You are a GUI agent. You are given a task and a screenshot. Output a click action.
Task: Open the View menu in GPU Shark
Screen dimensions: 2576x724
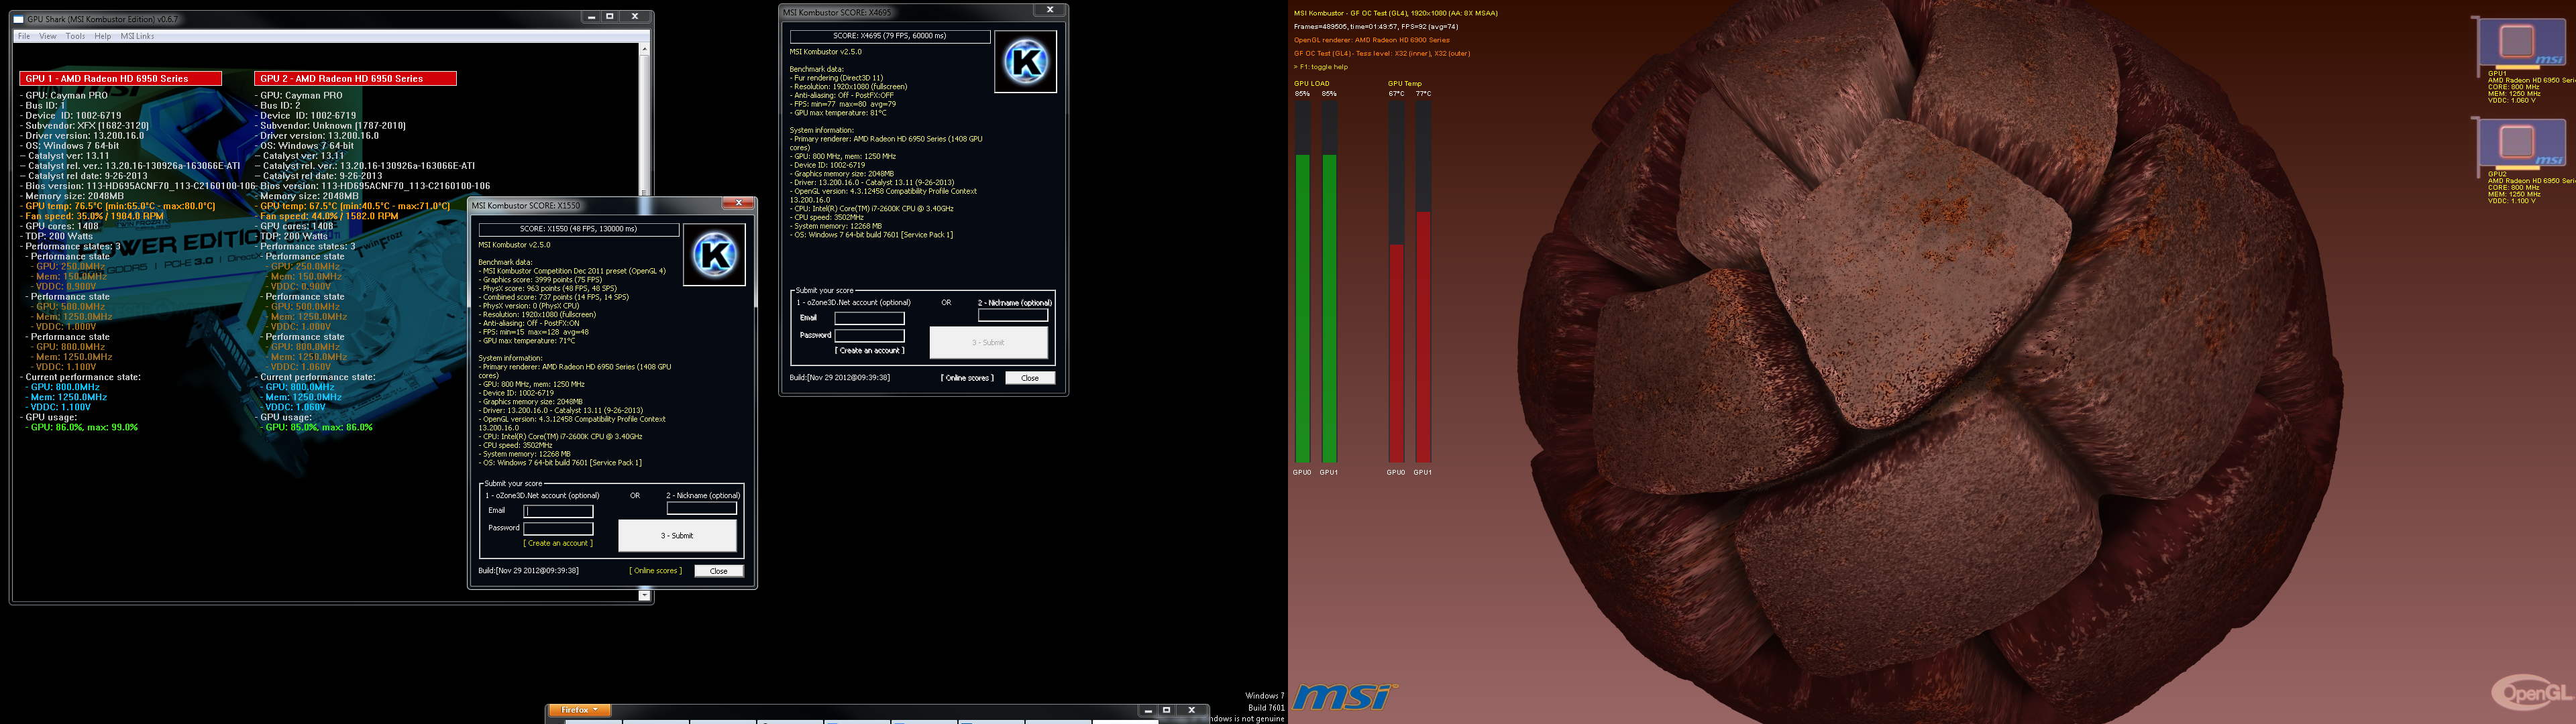tap(48, 36)
